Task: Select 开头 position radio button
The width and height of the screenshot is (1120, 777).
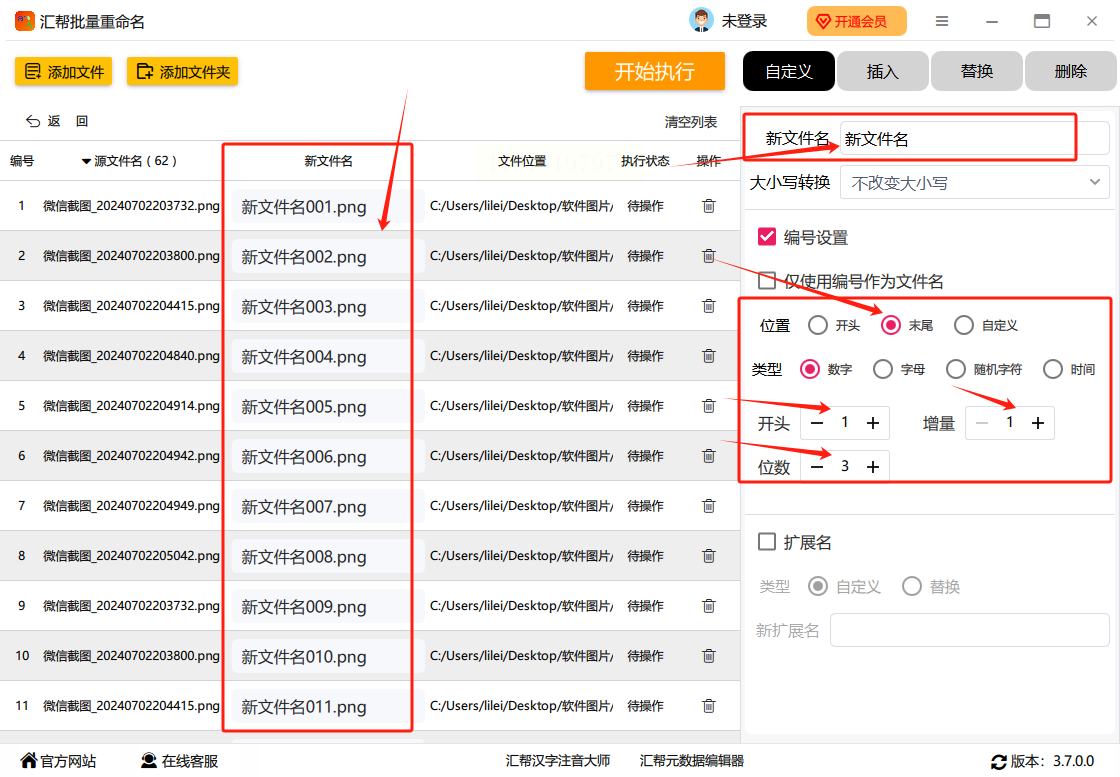Action: click(x=818, y=325)
